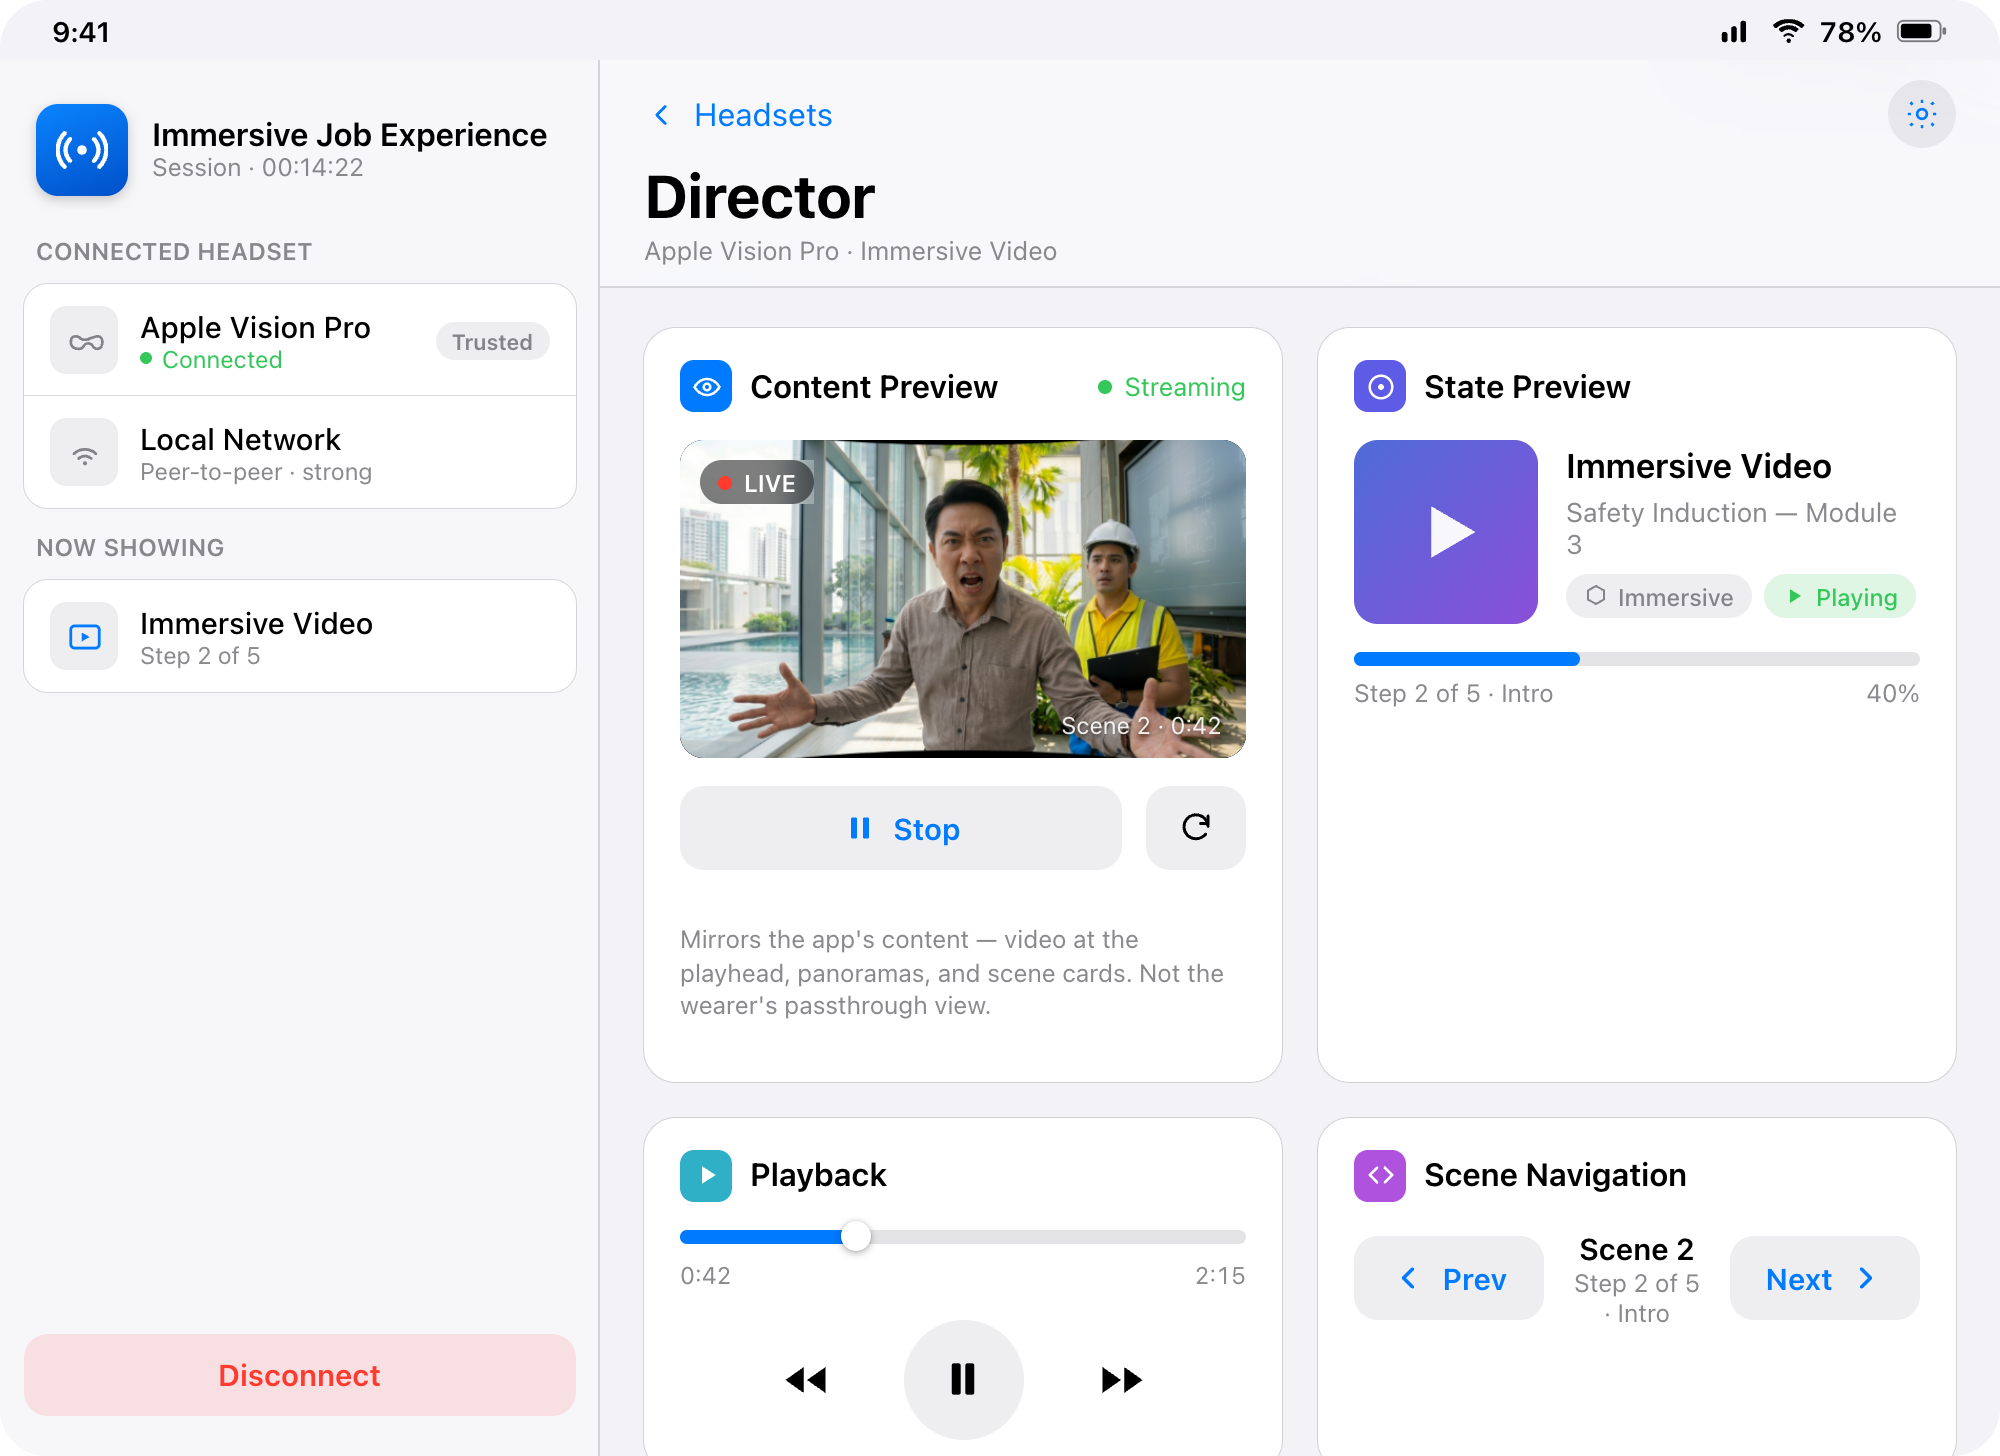
Task: Open the live video preview thumbnail
Action: coord(963,599)
